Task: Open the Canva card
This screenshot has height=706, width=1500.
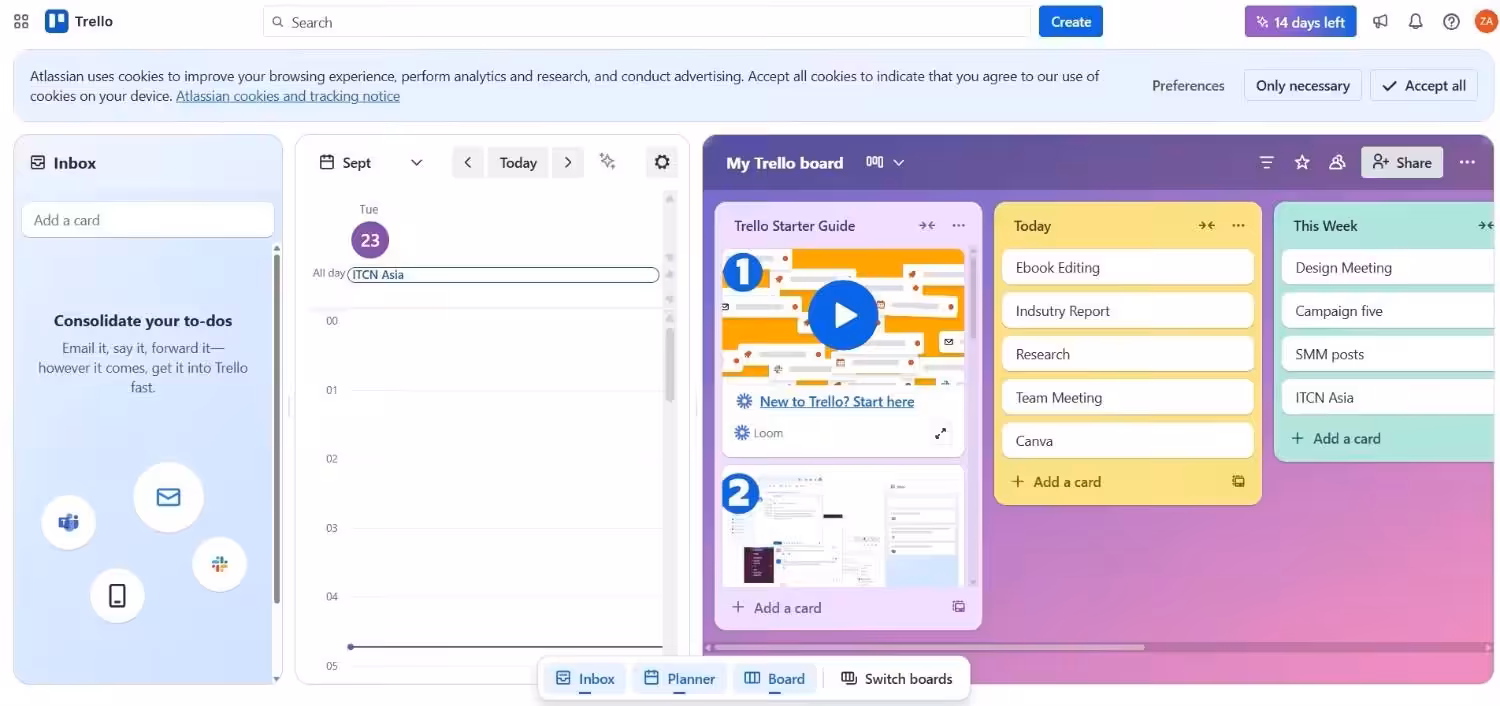Action: click(x=1128, y=441)
